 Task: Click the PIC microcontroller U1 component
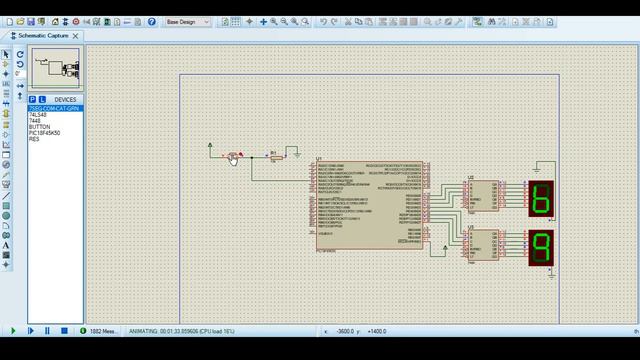point(370,205)
